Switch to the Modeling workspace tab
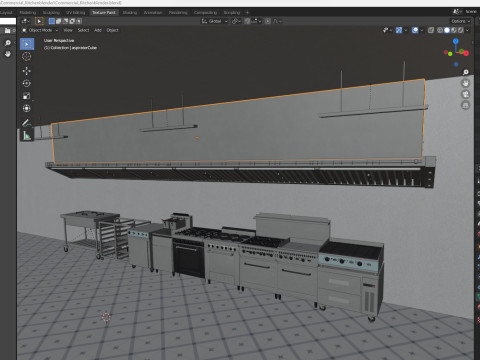This screenshot has height=360, width=480. [x=28, y=12]
